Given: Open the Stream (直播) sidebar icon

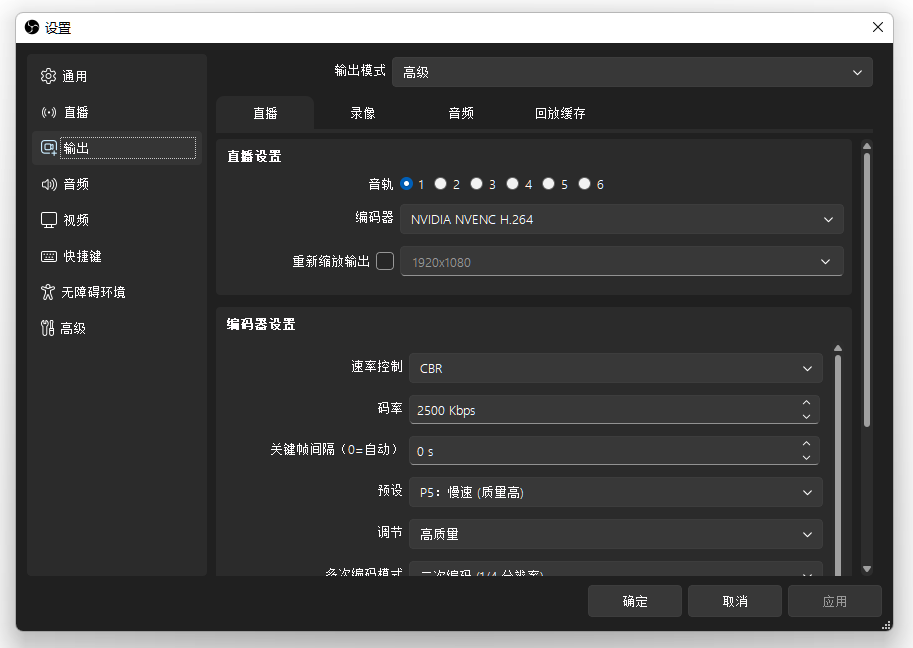Looking at the screenshot, I should click(x=48, y=112).
